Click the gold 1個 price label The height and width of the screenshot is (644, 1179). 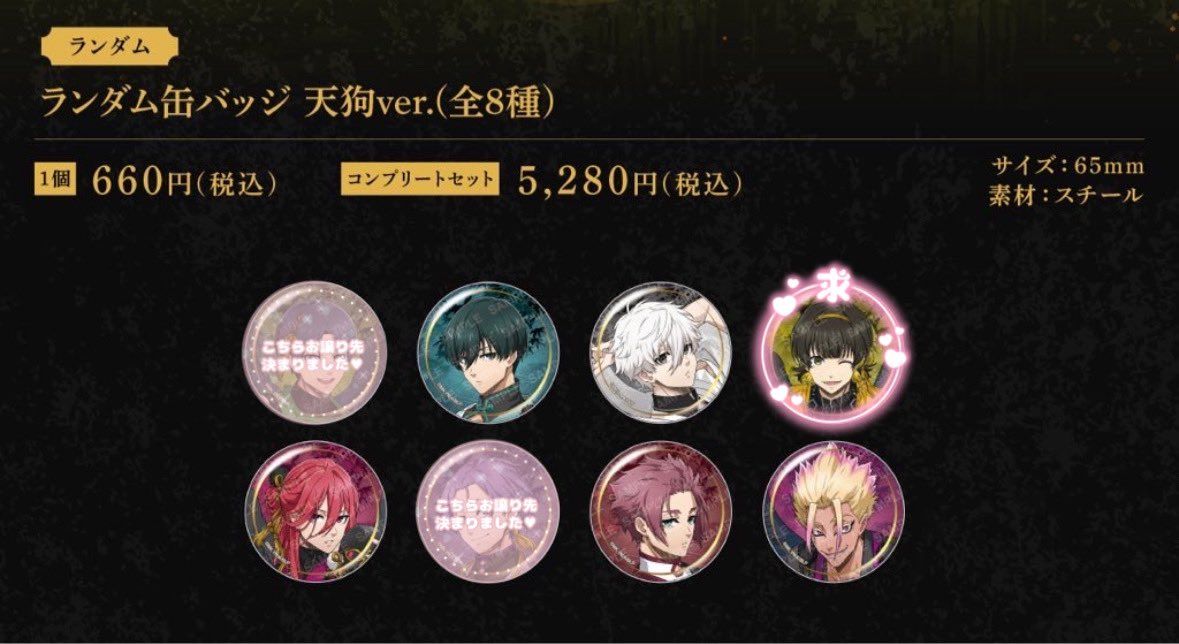tap(55, 181)
